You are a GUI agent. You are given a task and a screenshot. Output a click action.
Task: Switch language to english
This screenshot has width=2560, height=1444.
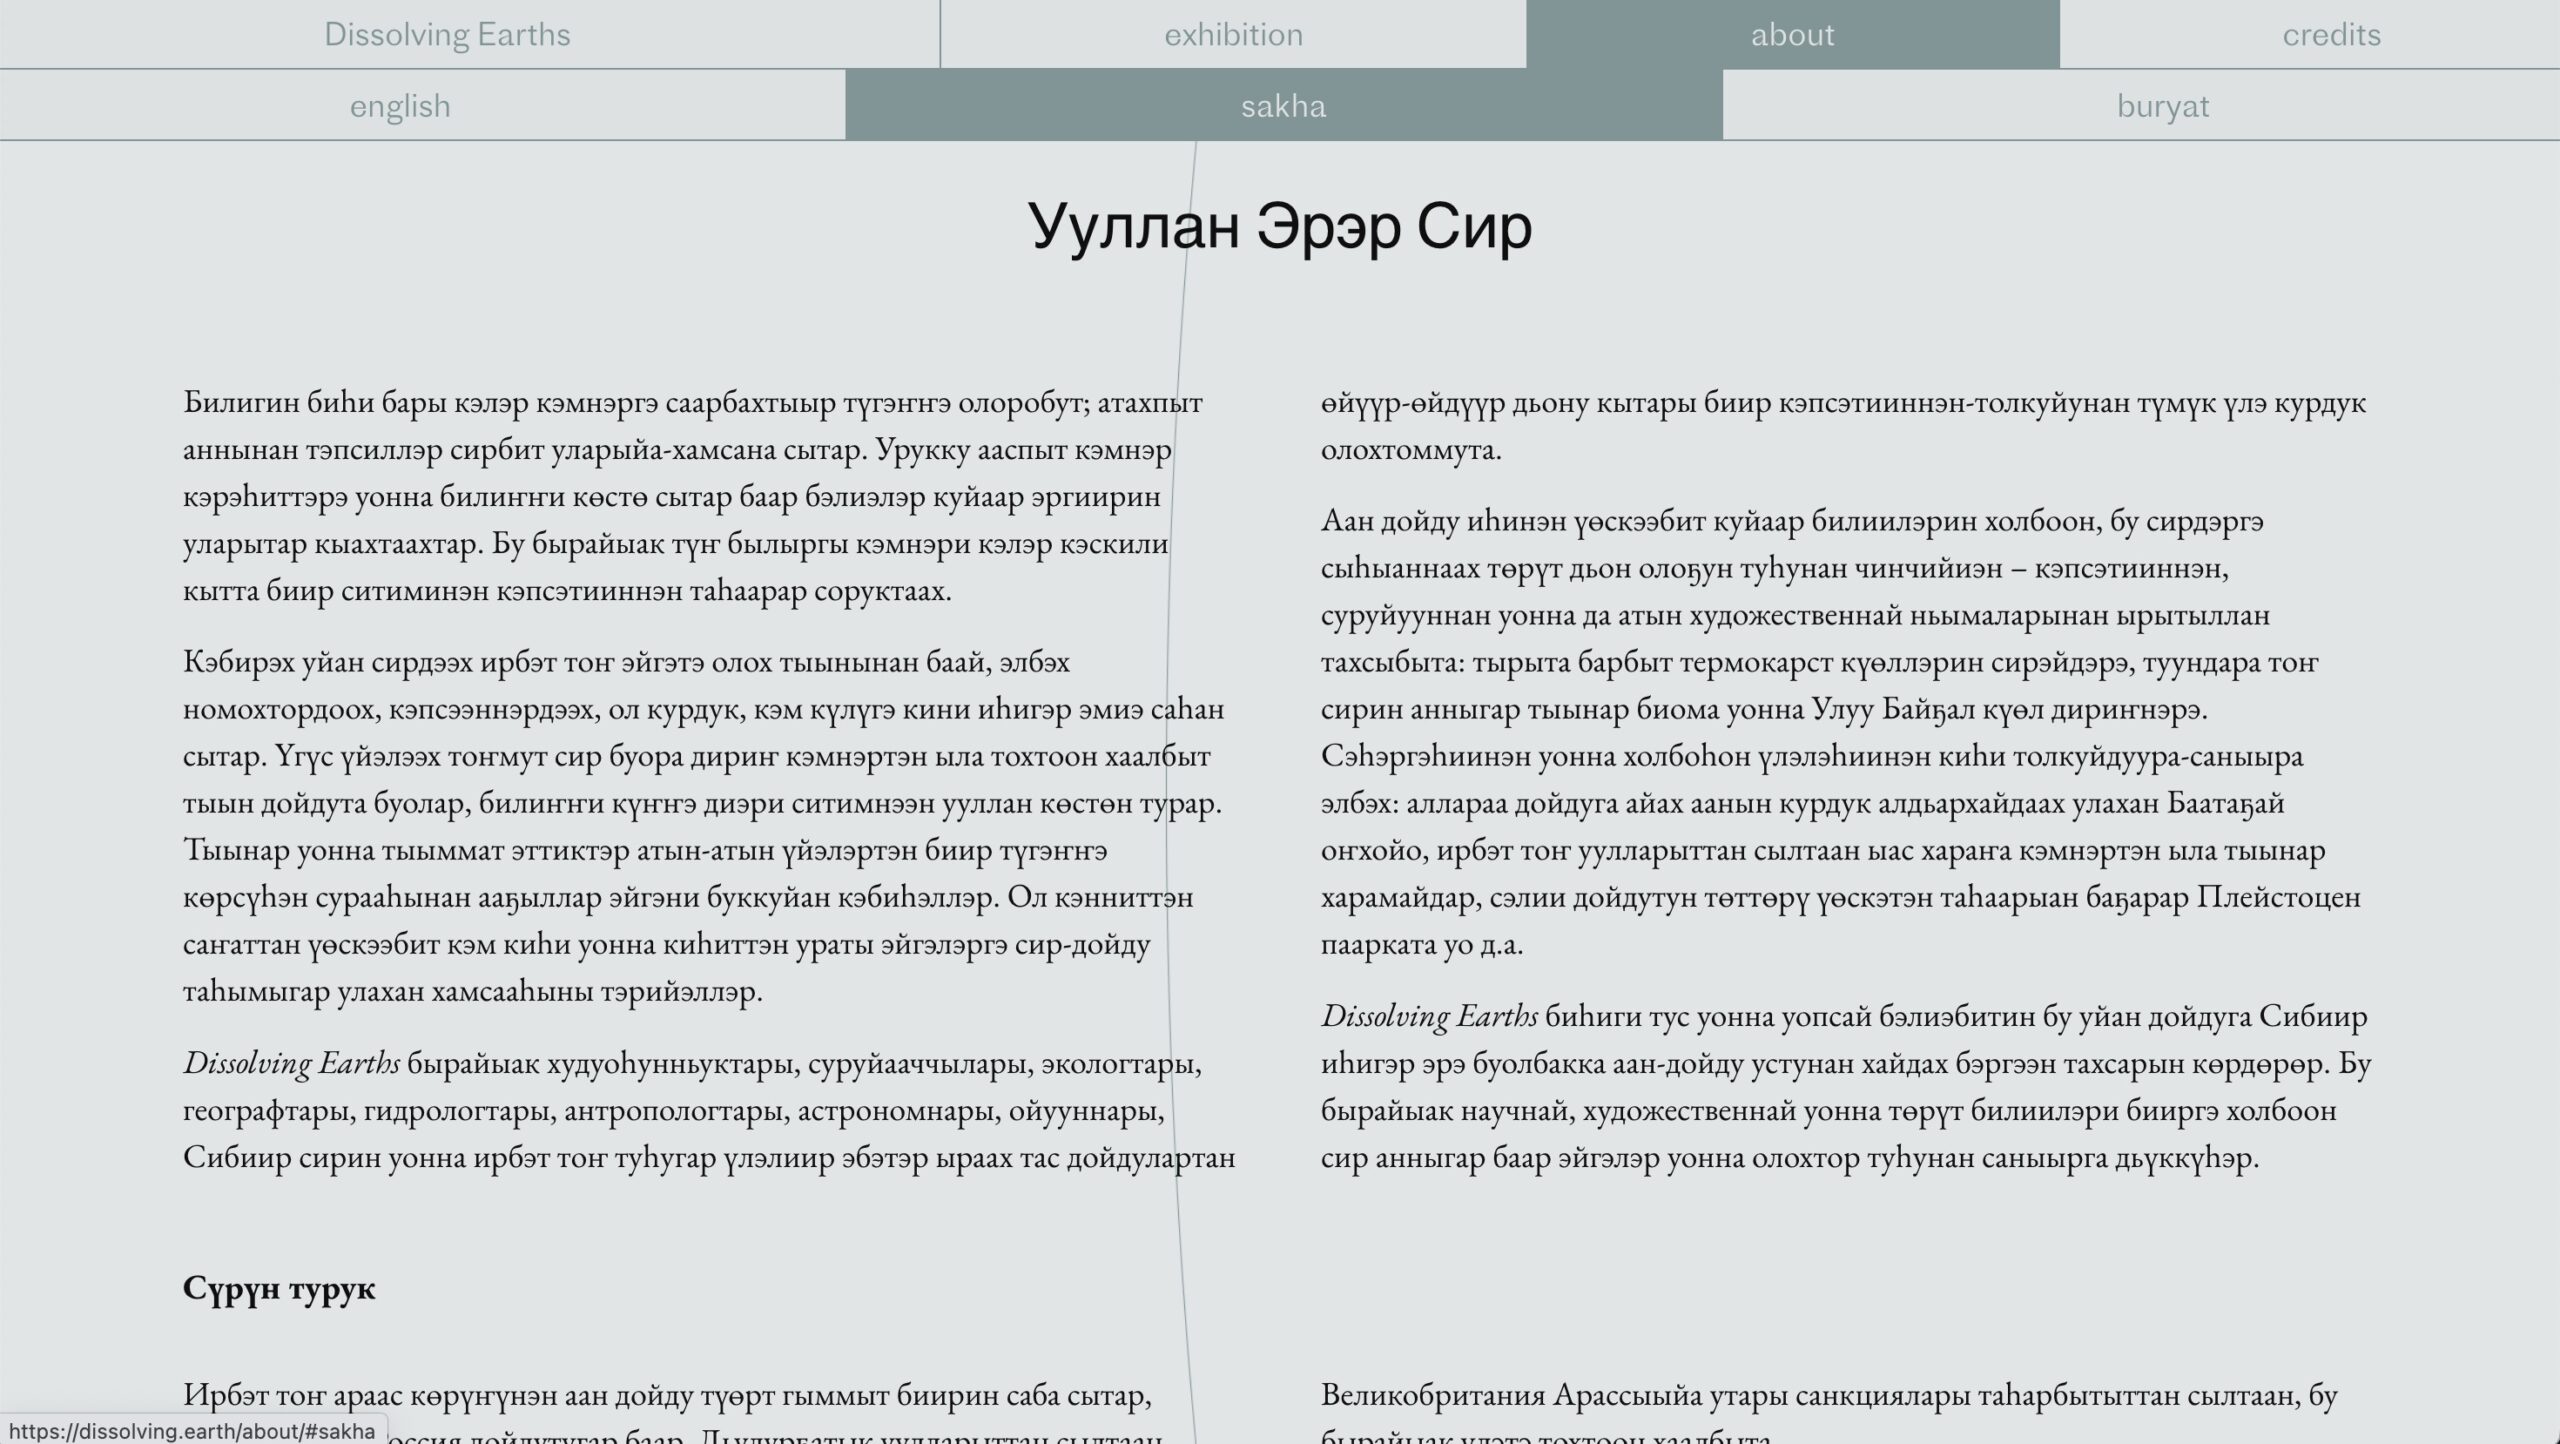point(400,105)
